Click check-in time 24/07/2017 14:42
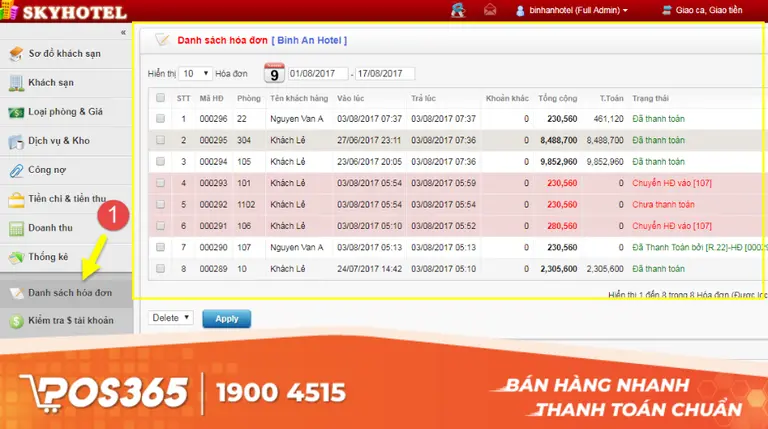Screen dimensions: 768x429 pyautogui.click(x=369, y=269)
